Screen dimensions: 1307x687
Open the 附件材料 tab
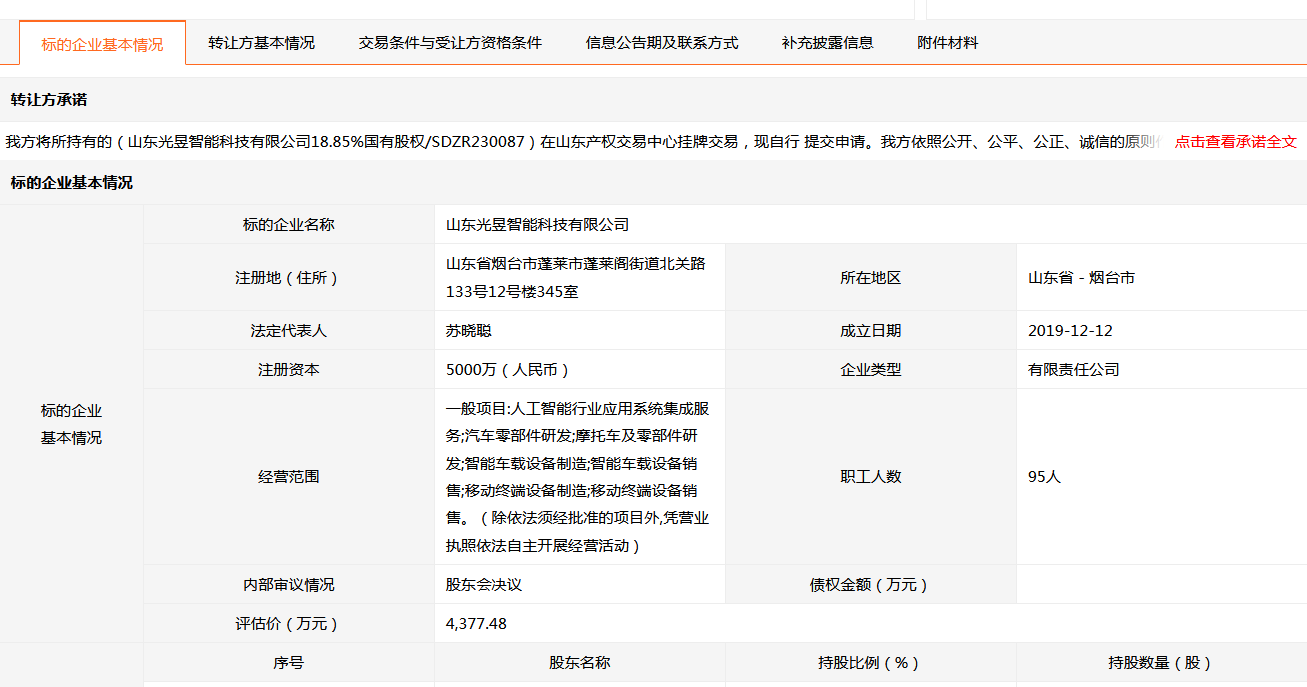tap(947, 43)
